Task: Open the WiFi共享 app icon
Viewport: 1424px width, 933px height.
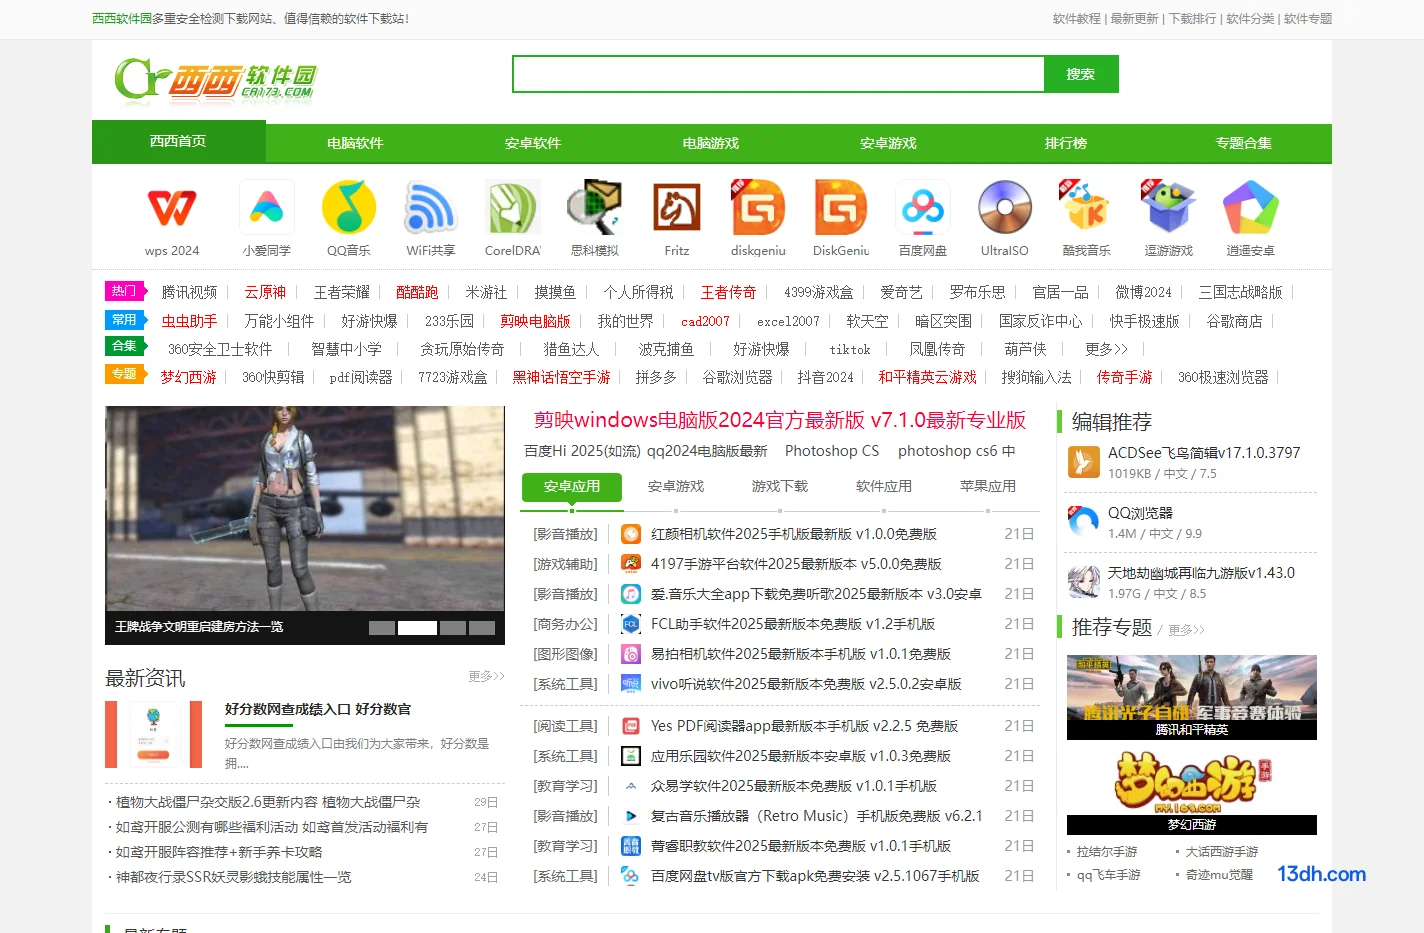Action: [x=431, y=208]
